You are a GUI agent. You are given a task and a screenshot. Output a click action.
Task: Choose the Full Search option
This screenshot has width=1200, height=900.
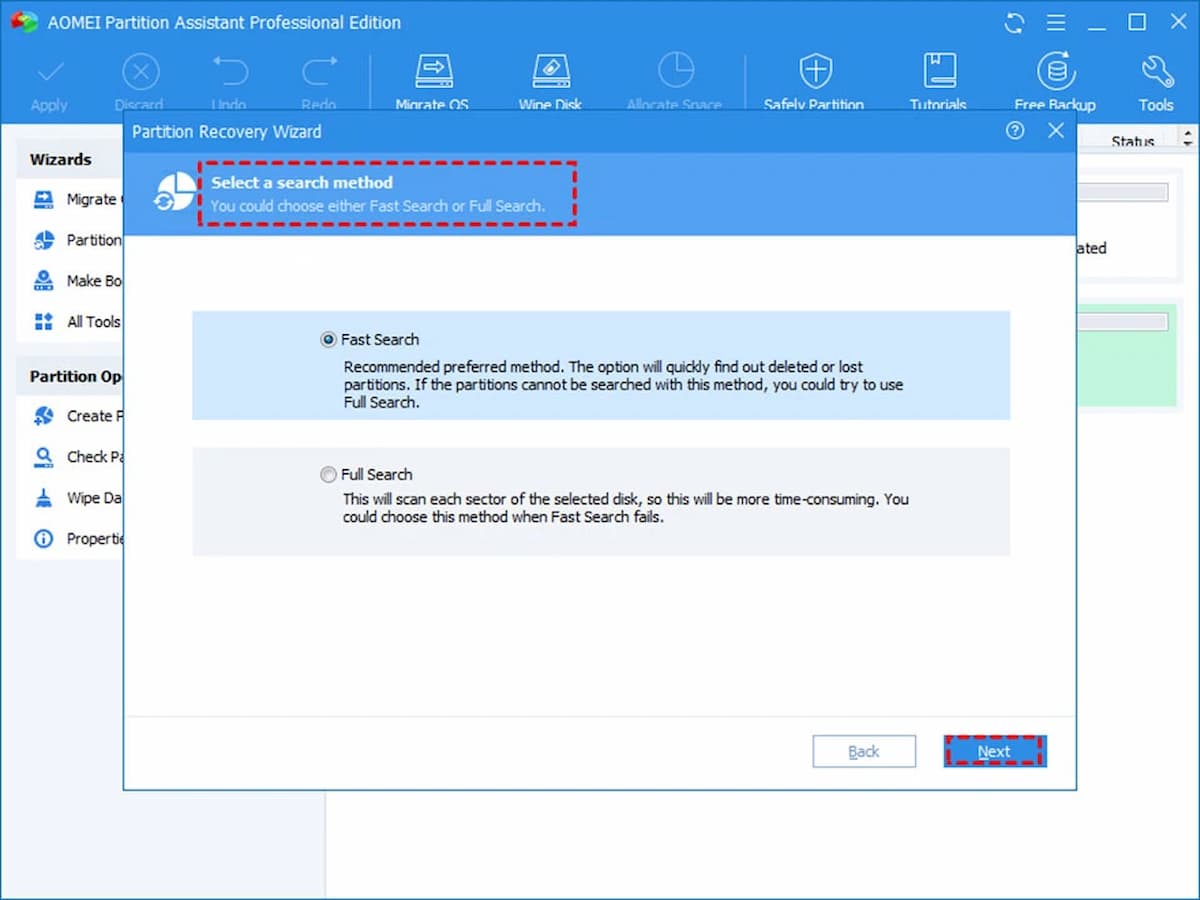click(x=327, y=474)
